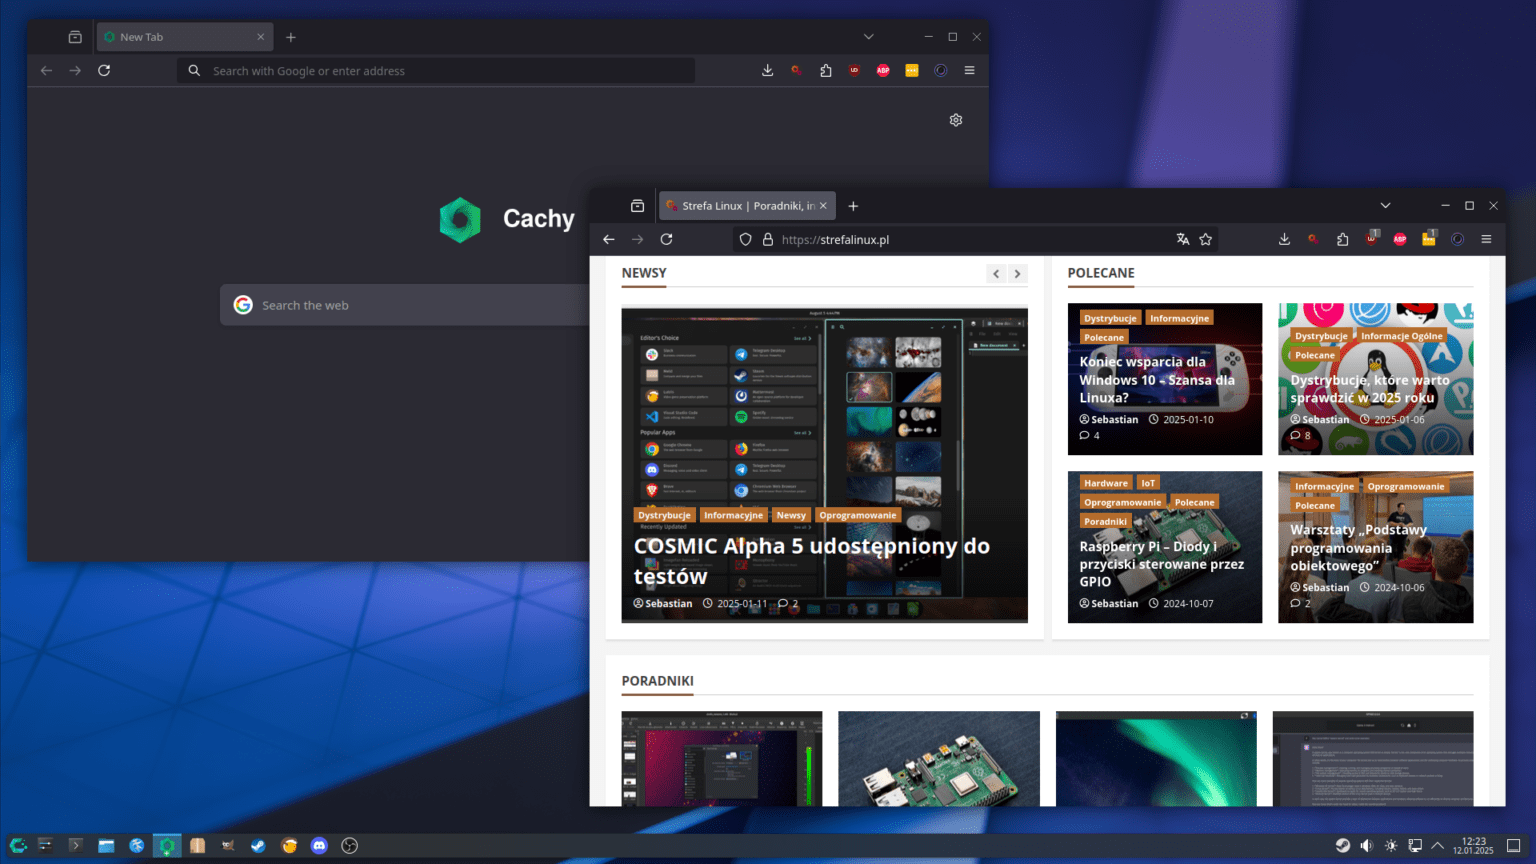Bookmark the Strefa Linux page with the star
1536x864 pixels.
(1206, 239)
